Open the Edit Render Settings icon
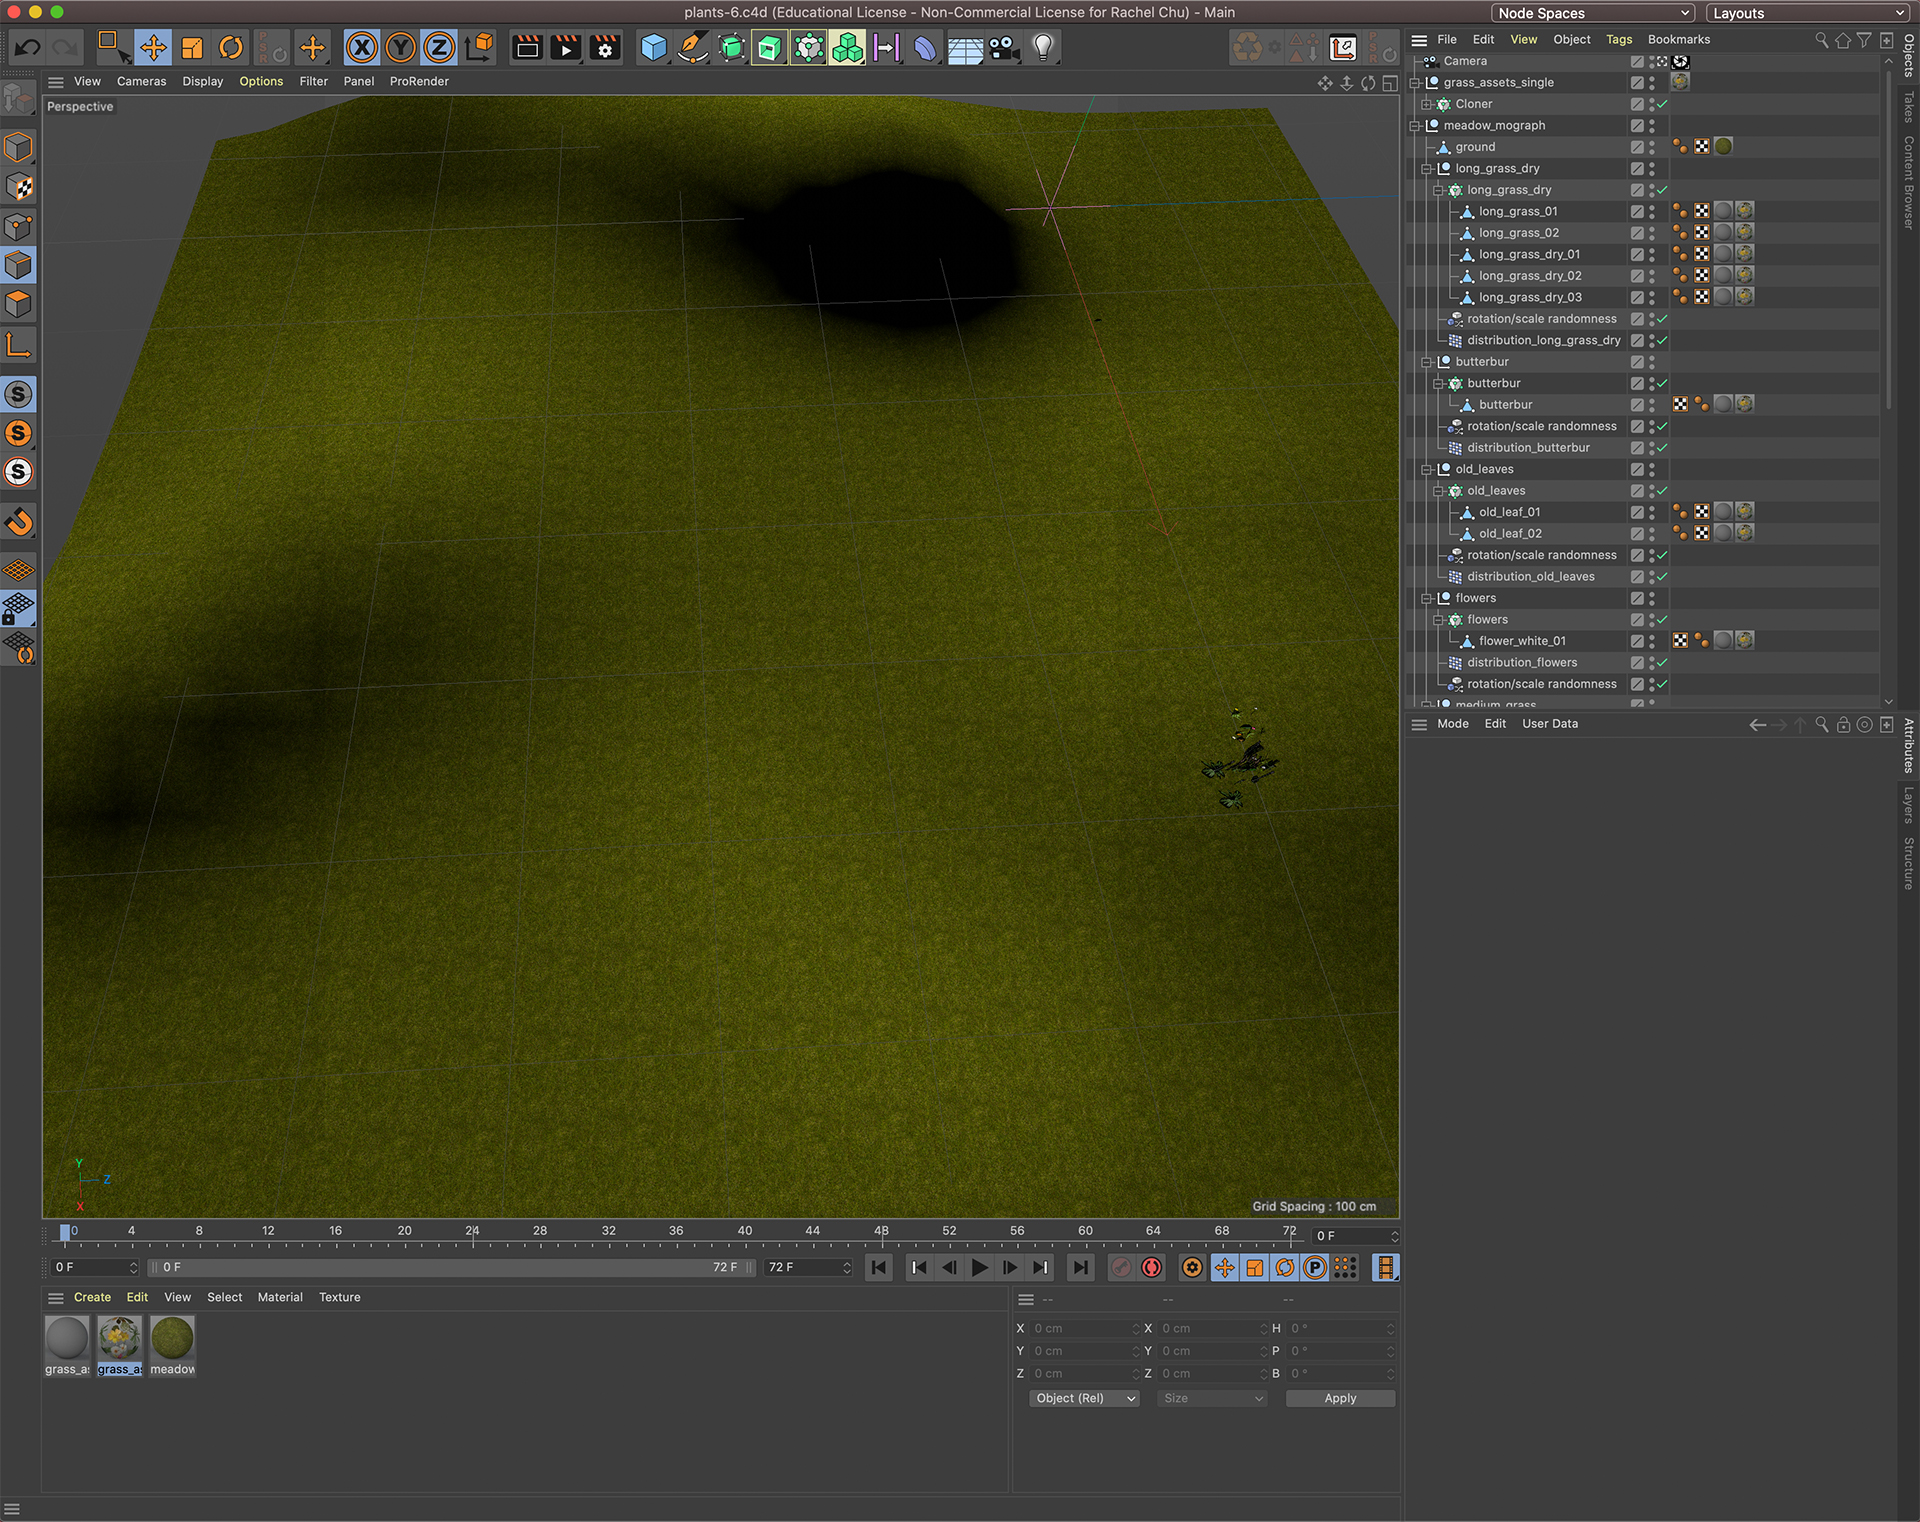The image size is (1920, 1522). 605,47
